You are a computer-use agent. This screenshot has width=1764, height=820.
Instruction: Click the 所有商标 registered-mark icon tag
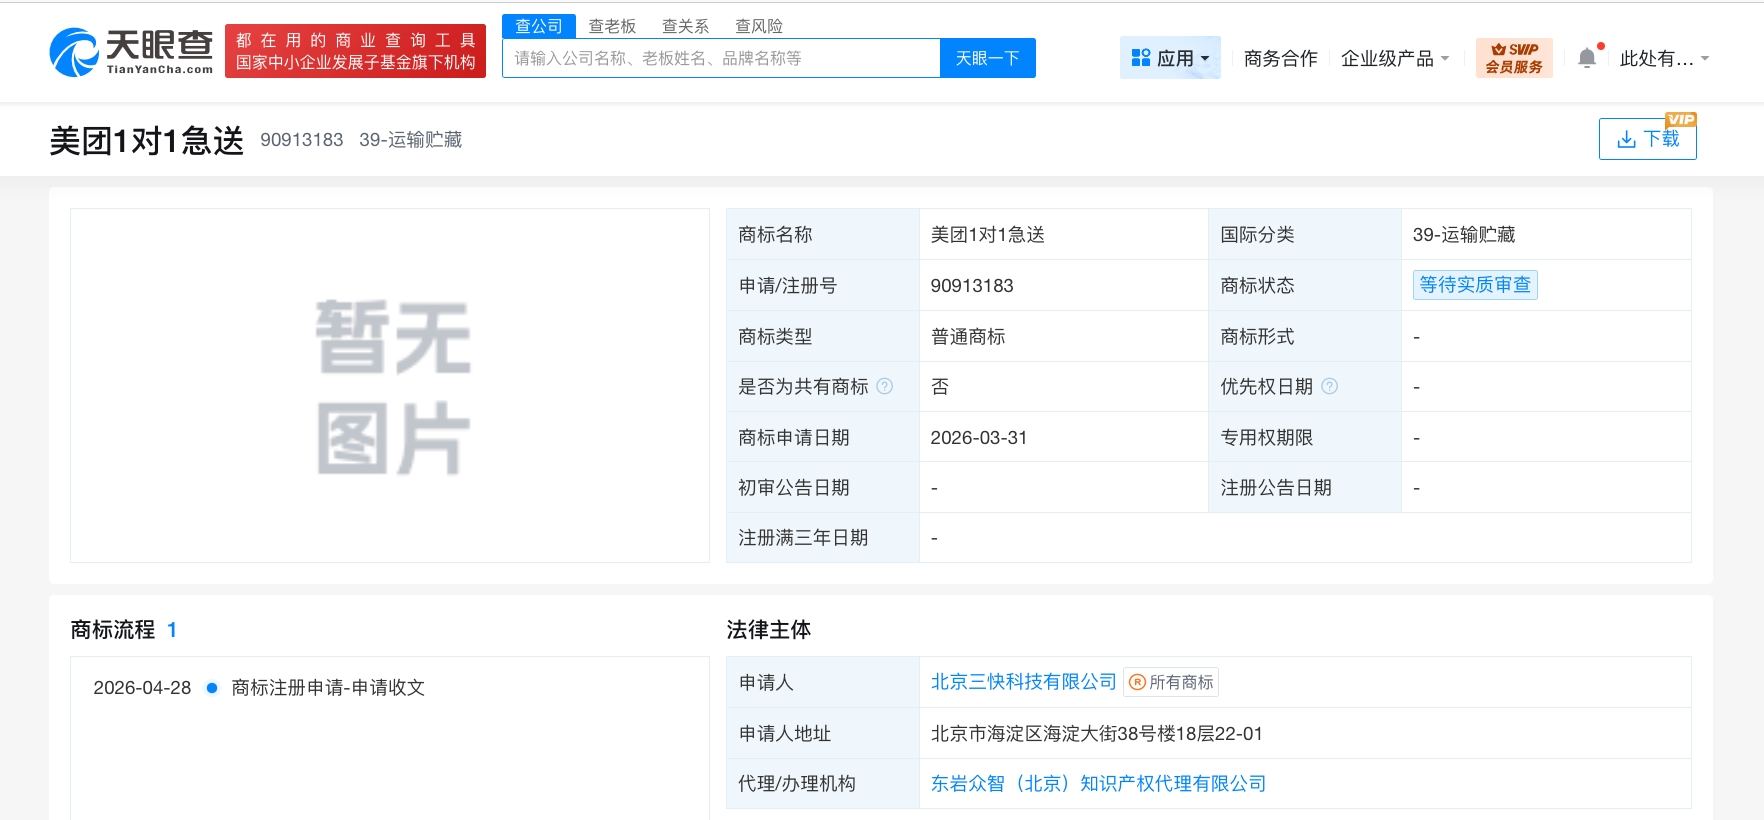tap(1171, 682)
